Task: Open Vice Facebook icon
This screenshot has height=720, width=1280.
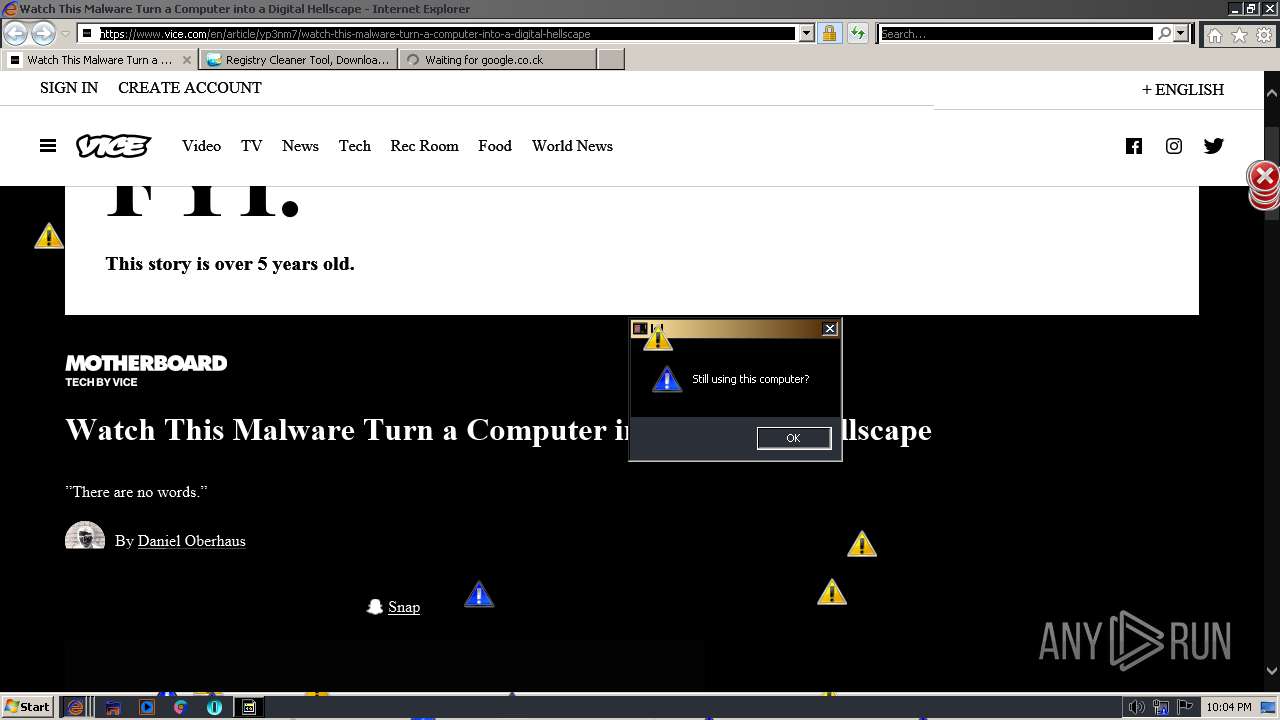Action: pyautogui.click(x=1134, y=146)
